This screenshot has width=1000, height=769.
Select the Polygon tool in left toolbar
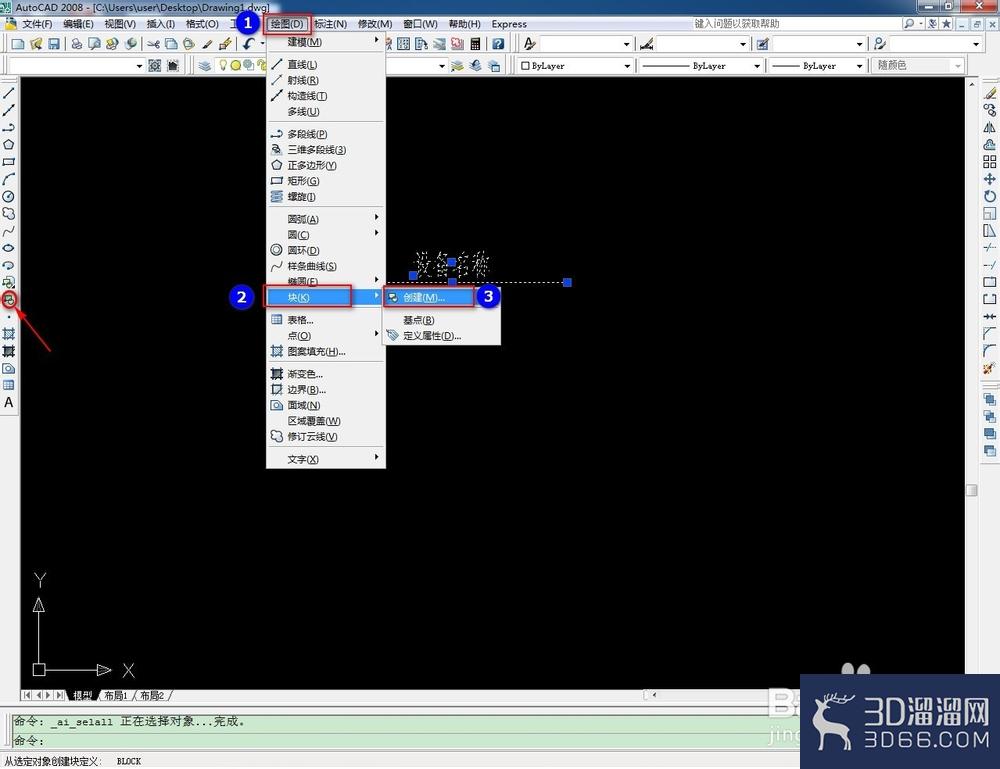pyautogui.click(x=9, y=145)
